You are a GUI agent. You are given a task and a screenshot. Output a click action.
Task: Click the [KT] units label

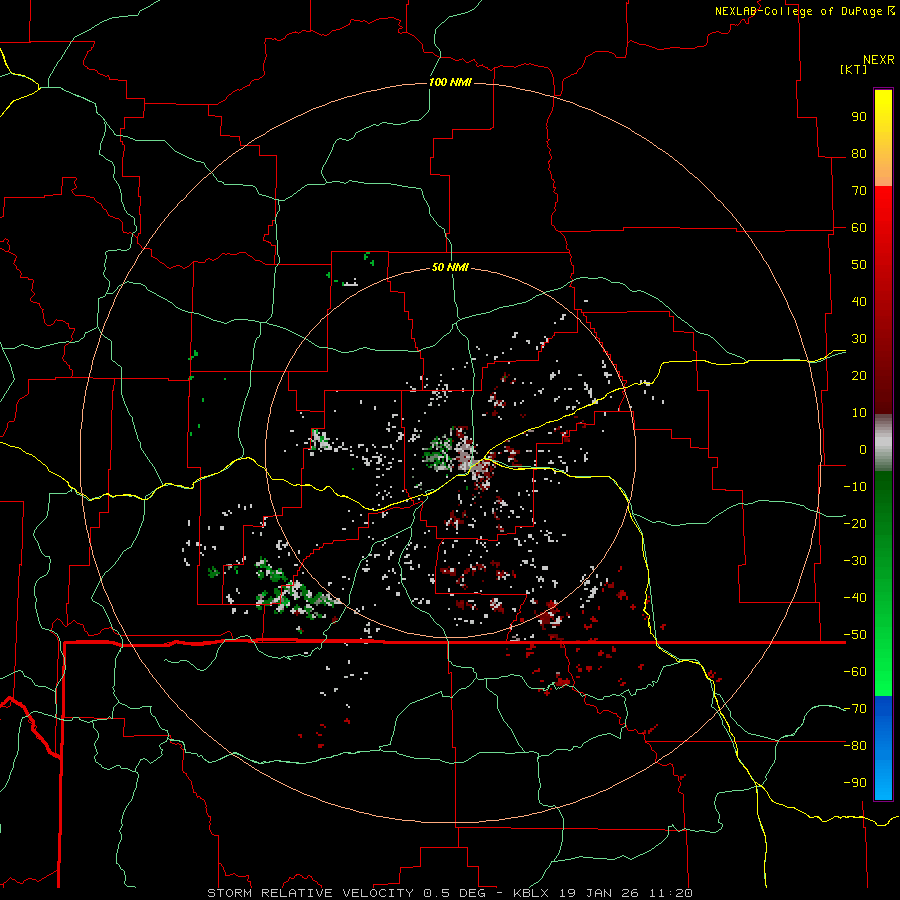853,69
